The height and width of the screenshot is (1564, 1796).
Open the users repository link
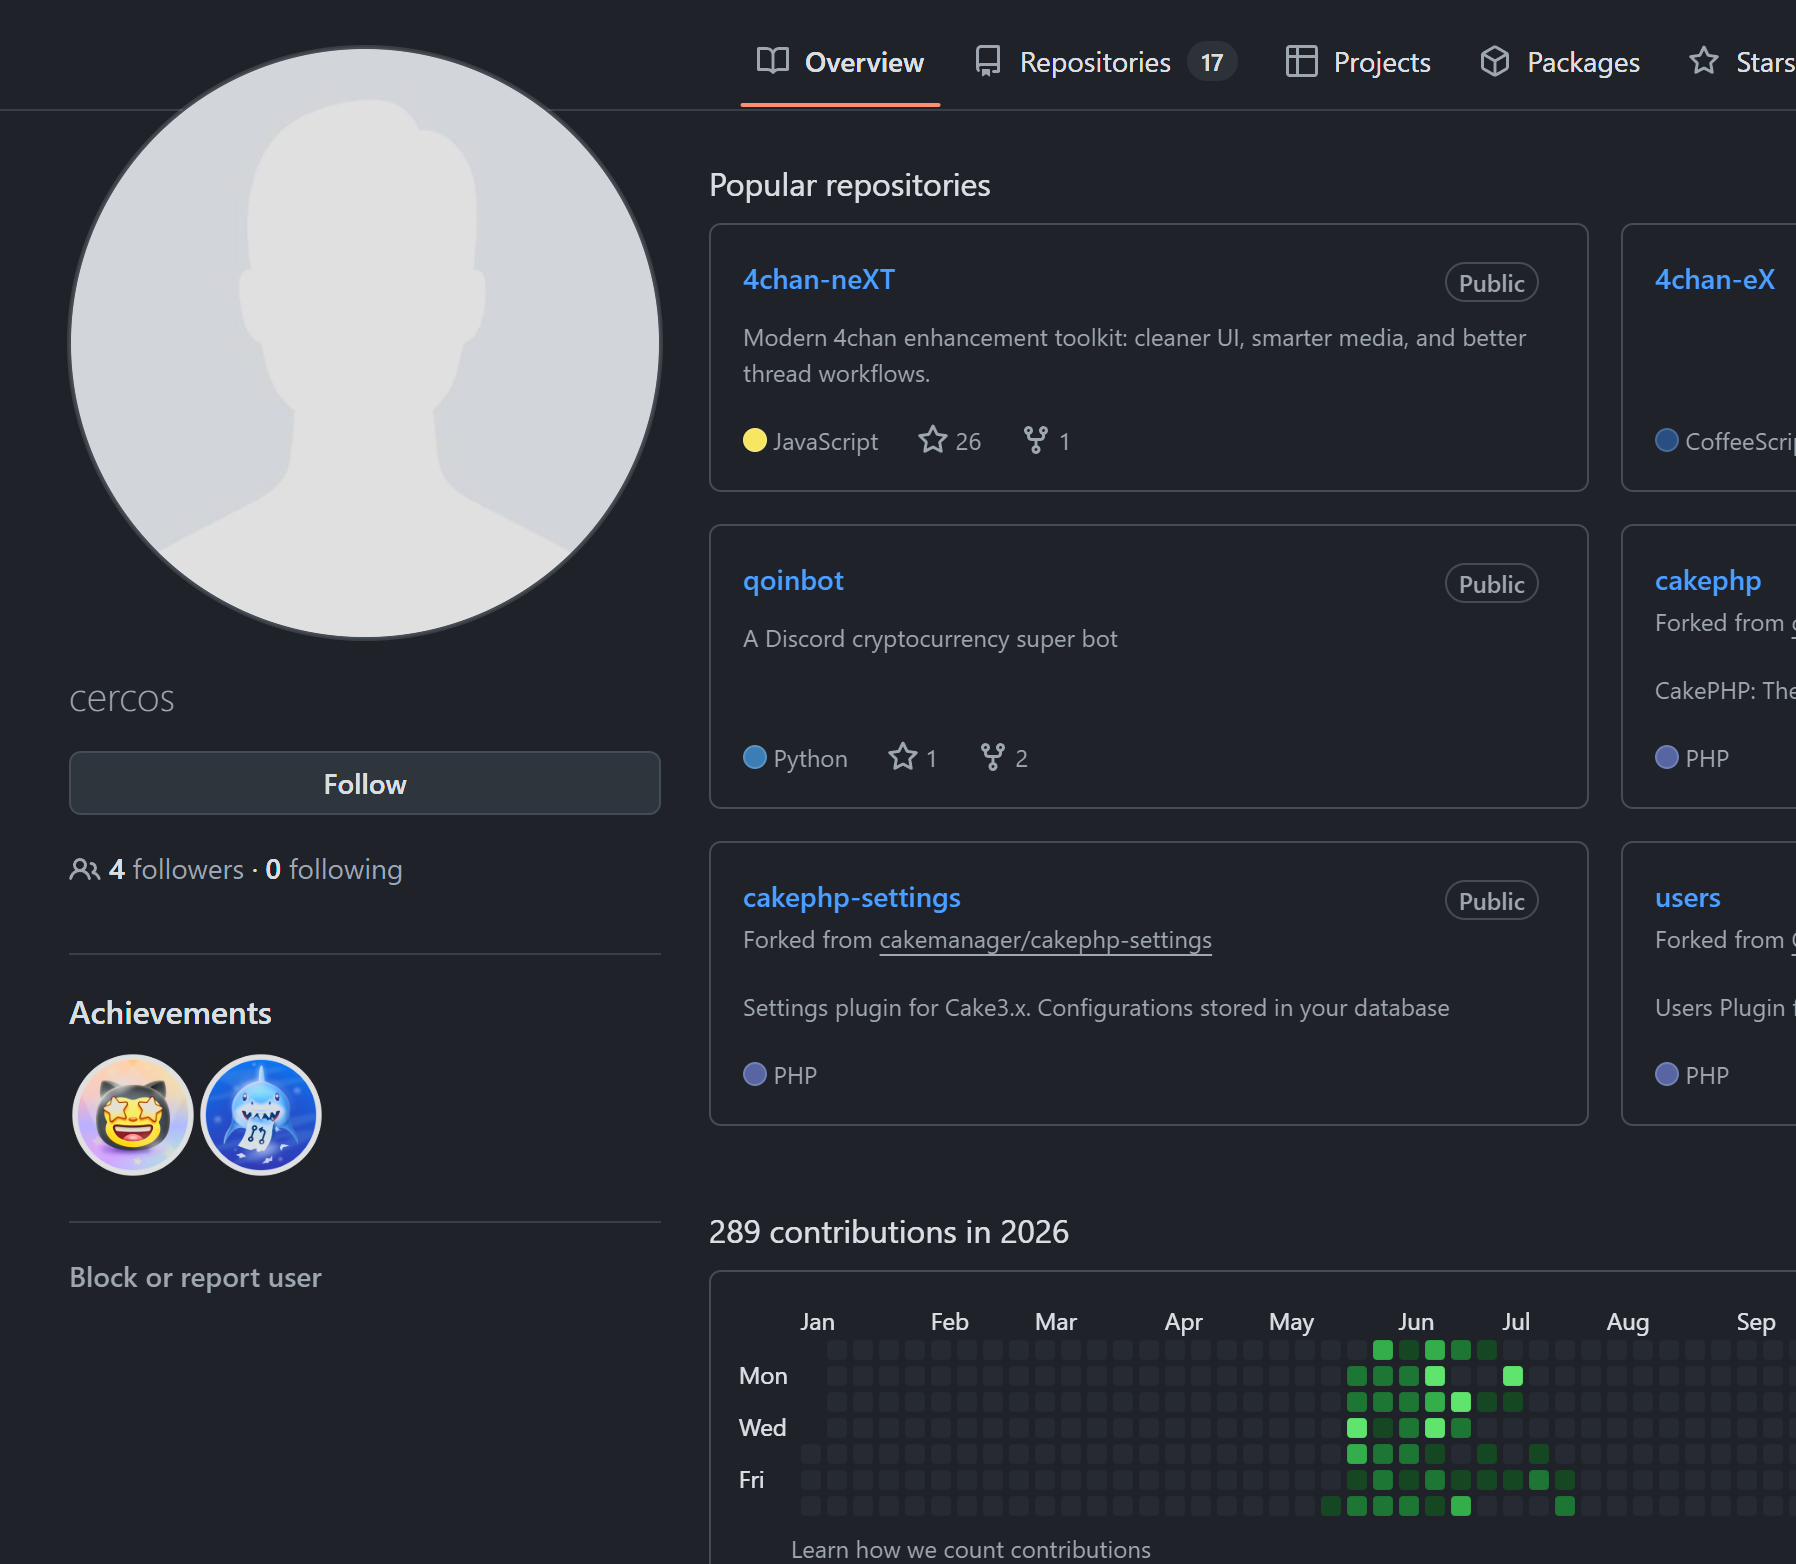coord(1688,897)
